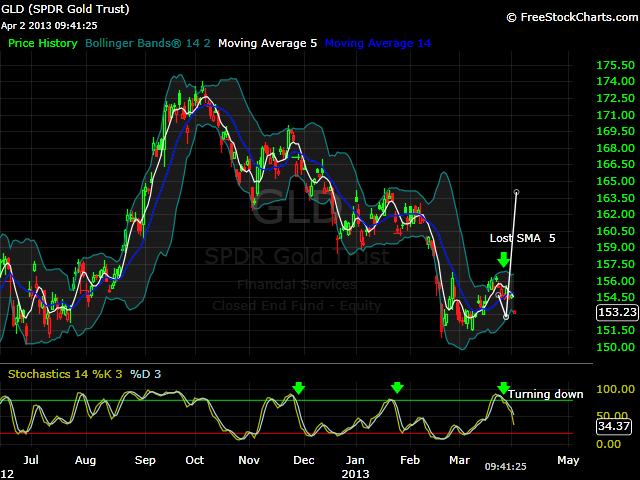Click the Aug label on the time axis

85,460
